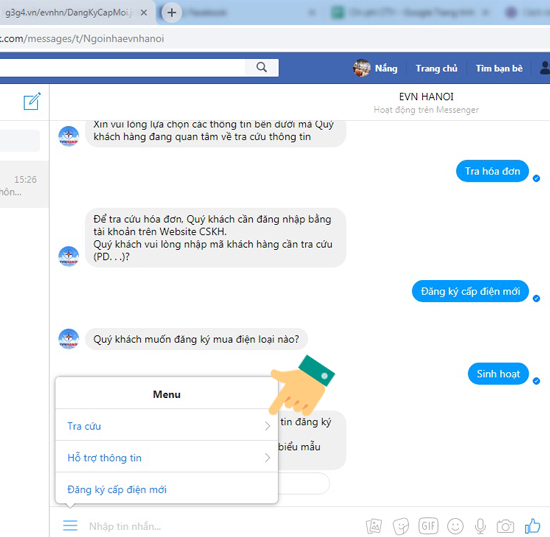The height and width of the screenshot is (537, 550).
Task: Select Đăng ký cấp điện mới in menu
Action: 167,489
